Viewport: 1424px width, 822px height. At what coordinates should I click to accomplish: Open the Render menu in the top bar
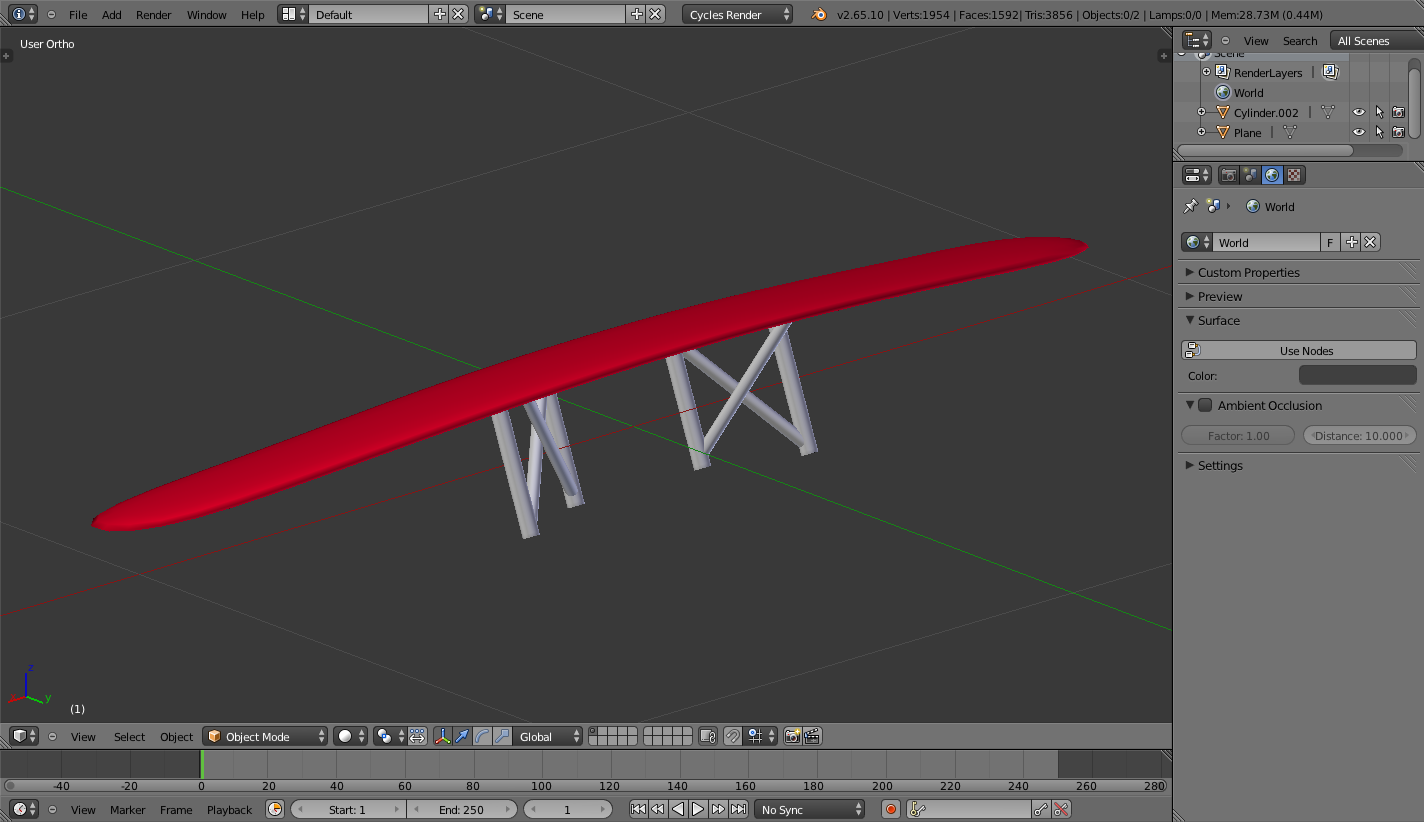(153, 14)
